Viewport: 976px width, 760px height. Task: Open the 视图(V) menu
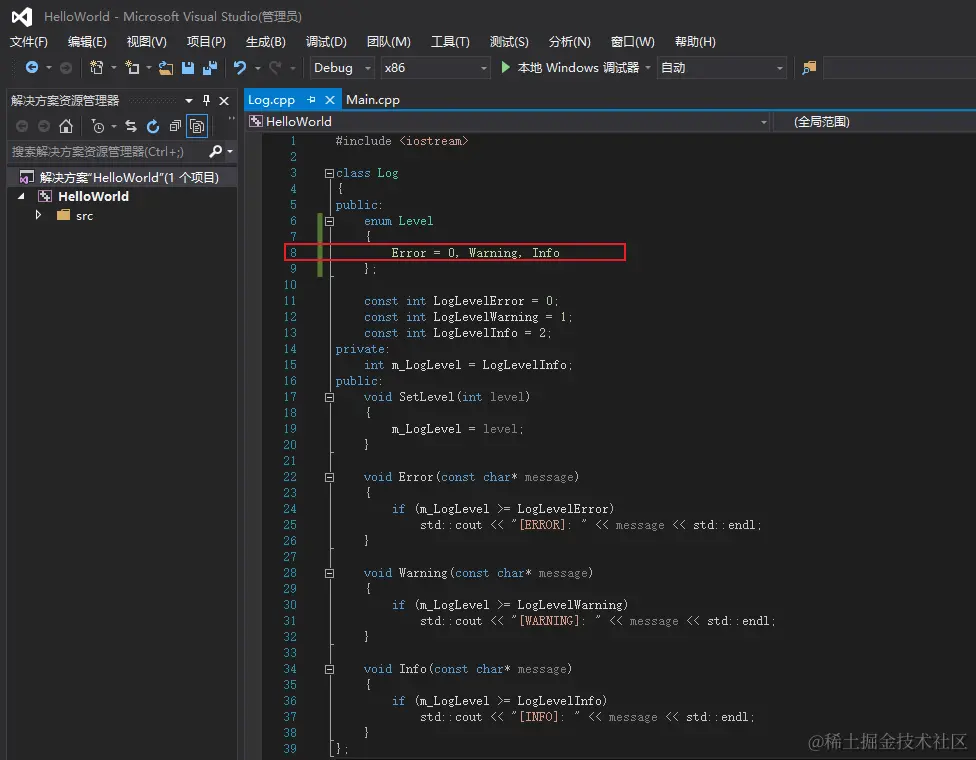click(146, 42)
